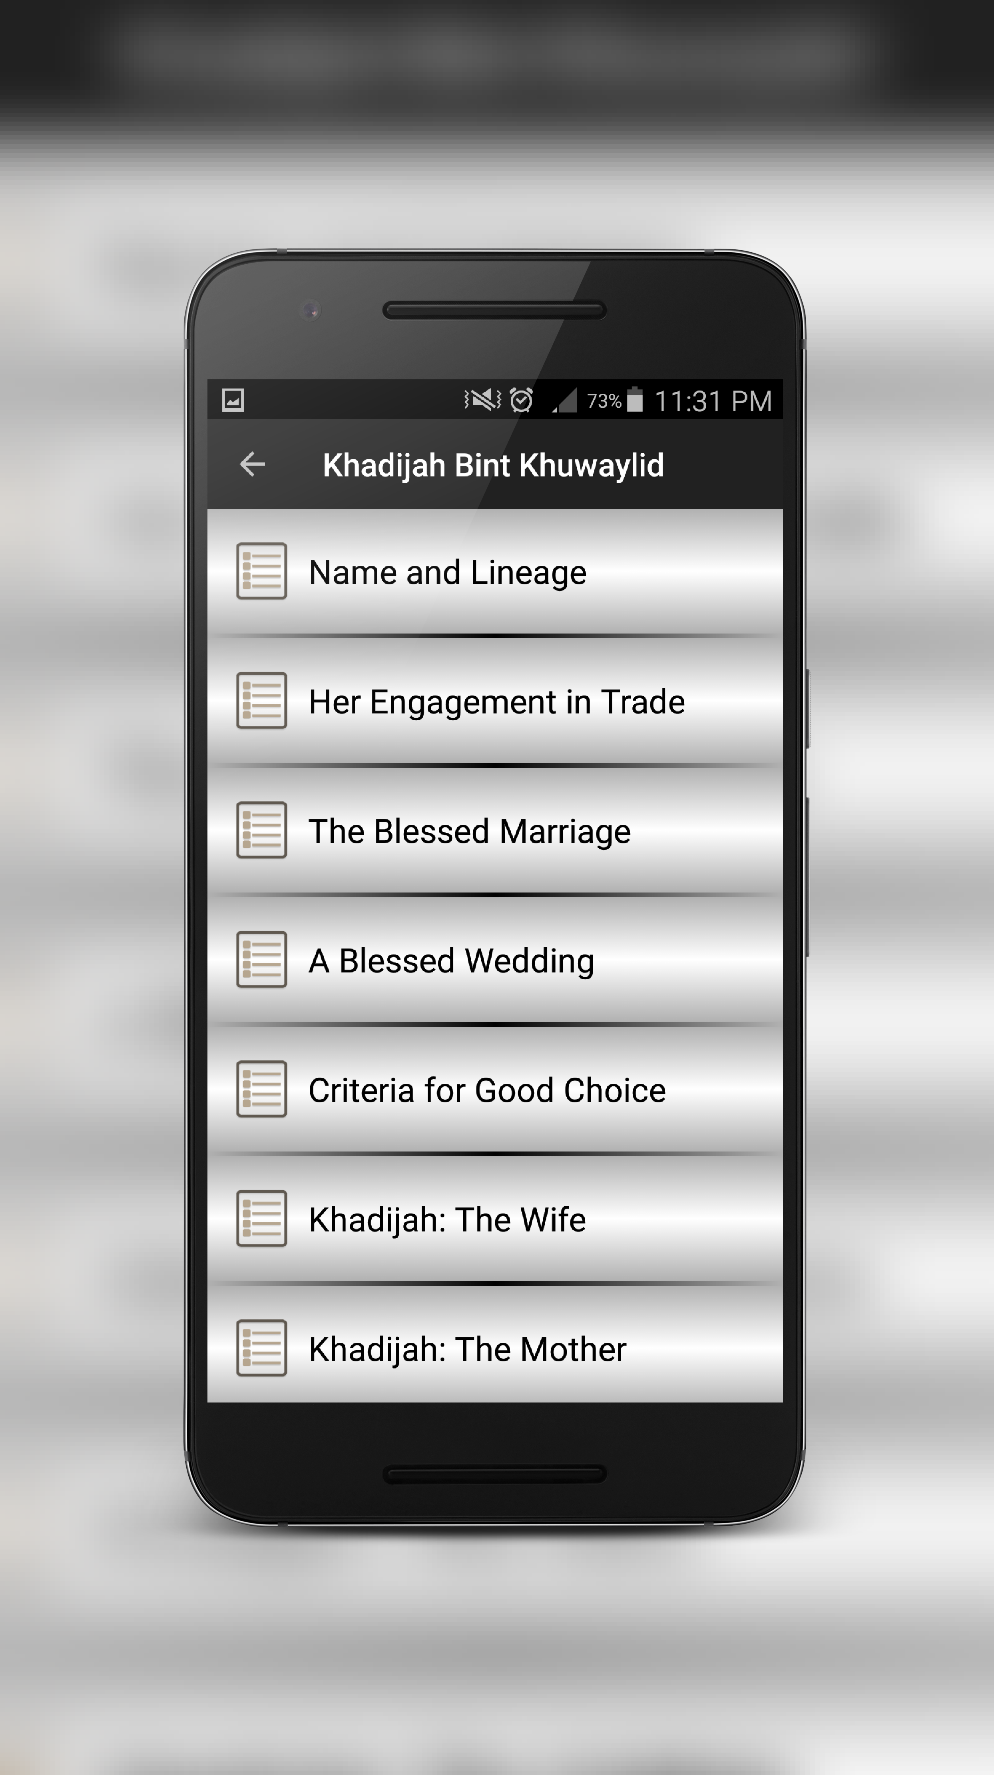Tap the vibrate mute status icon

pyautogui.click(x=483, y=400)
